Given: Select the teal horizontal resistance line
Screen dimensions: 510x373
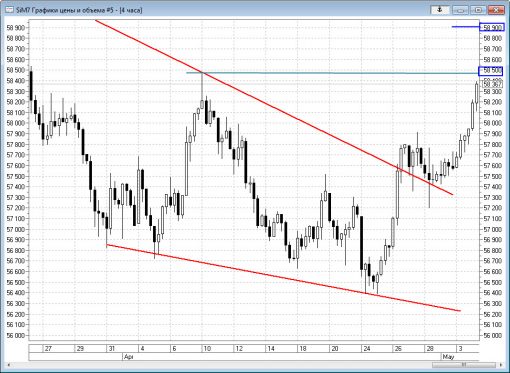Looking at the screenshot, I should tap(333, 73).
